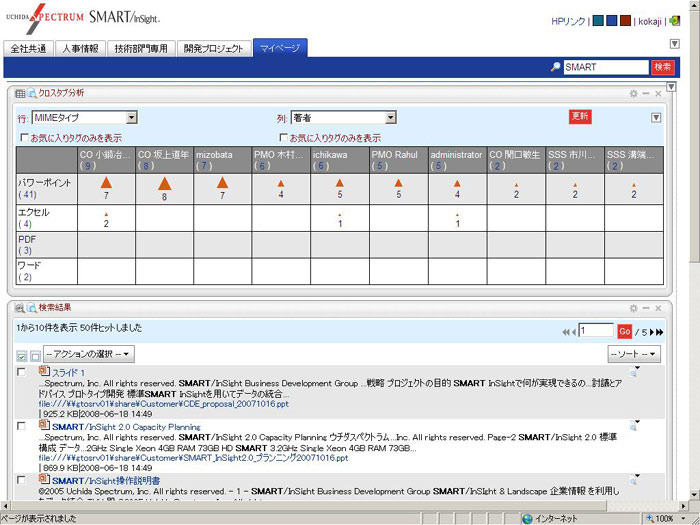
Task: Go to first results page arrow
Action: coord(566,332)
